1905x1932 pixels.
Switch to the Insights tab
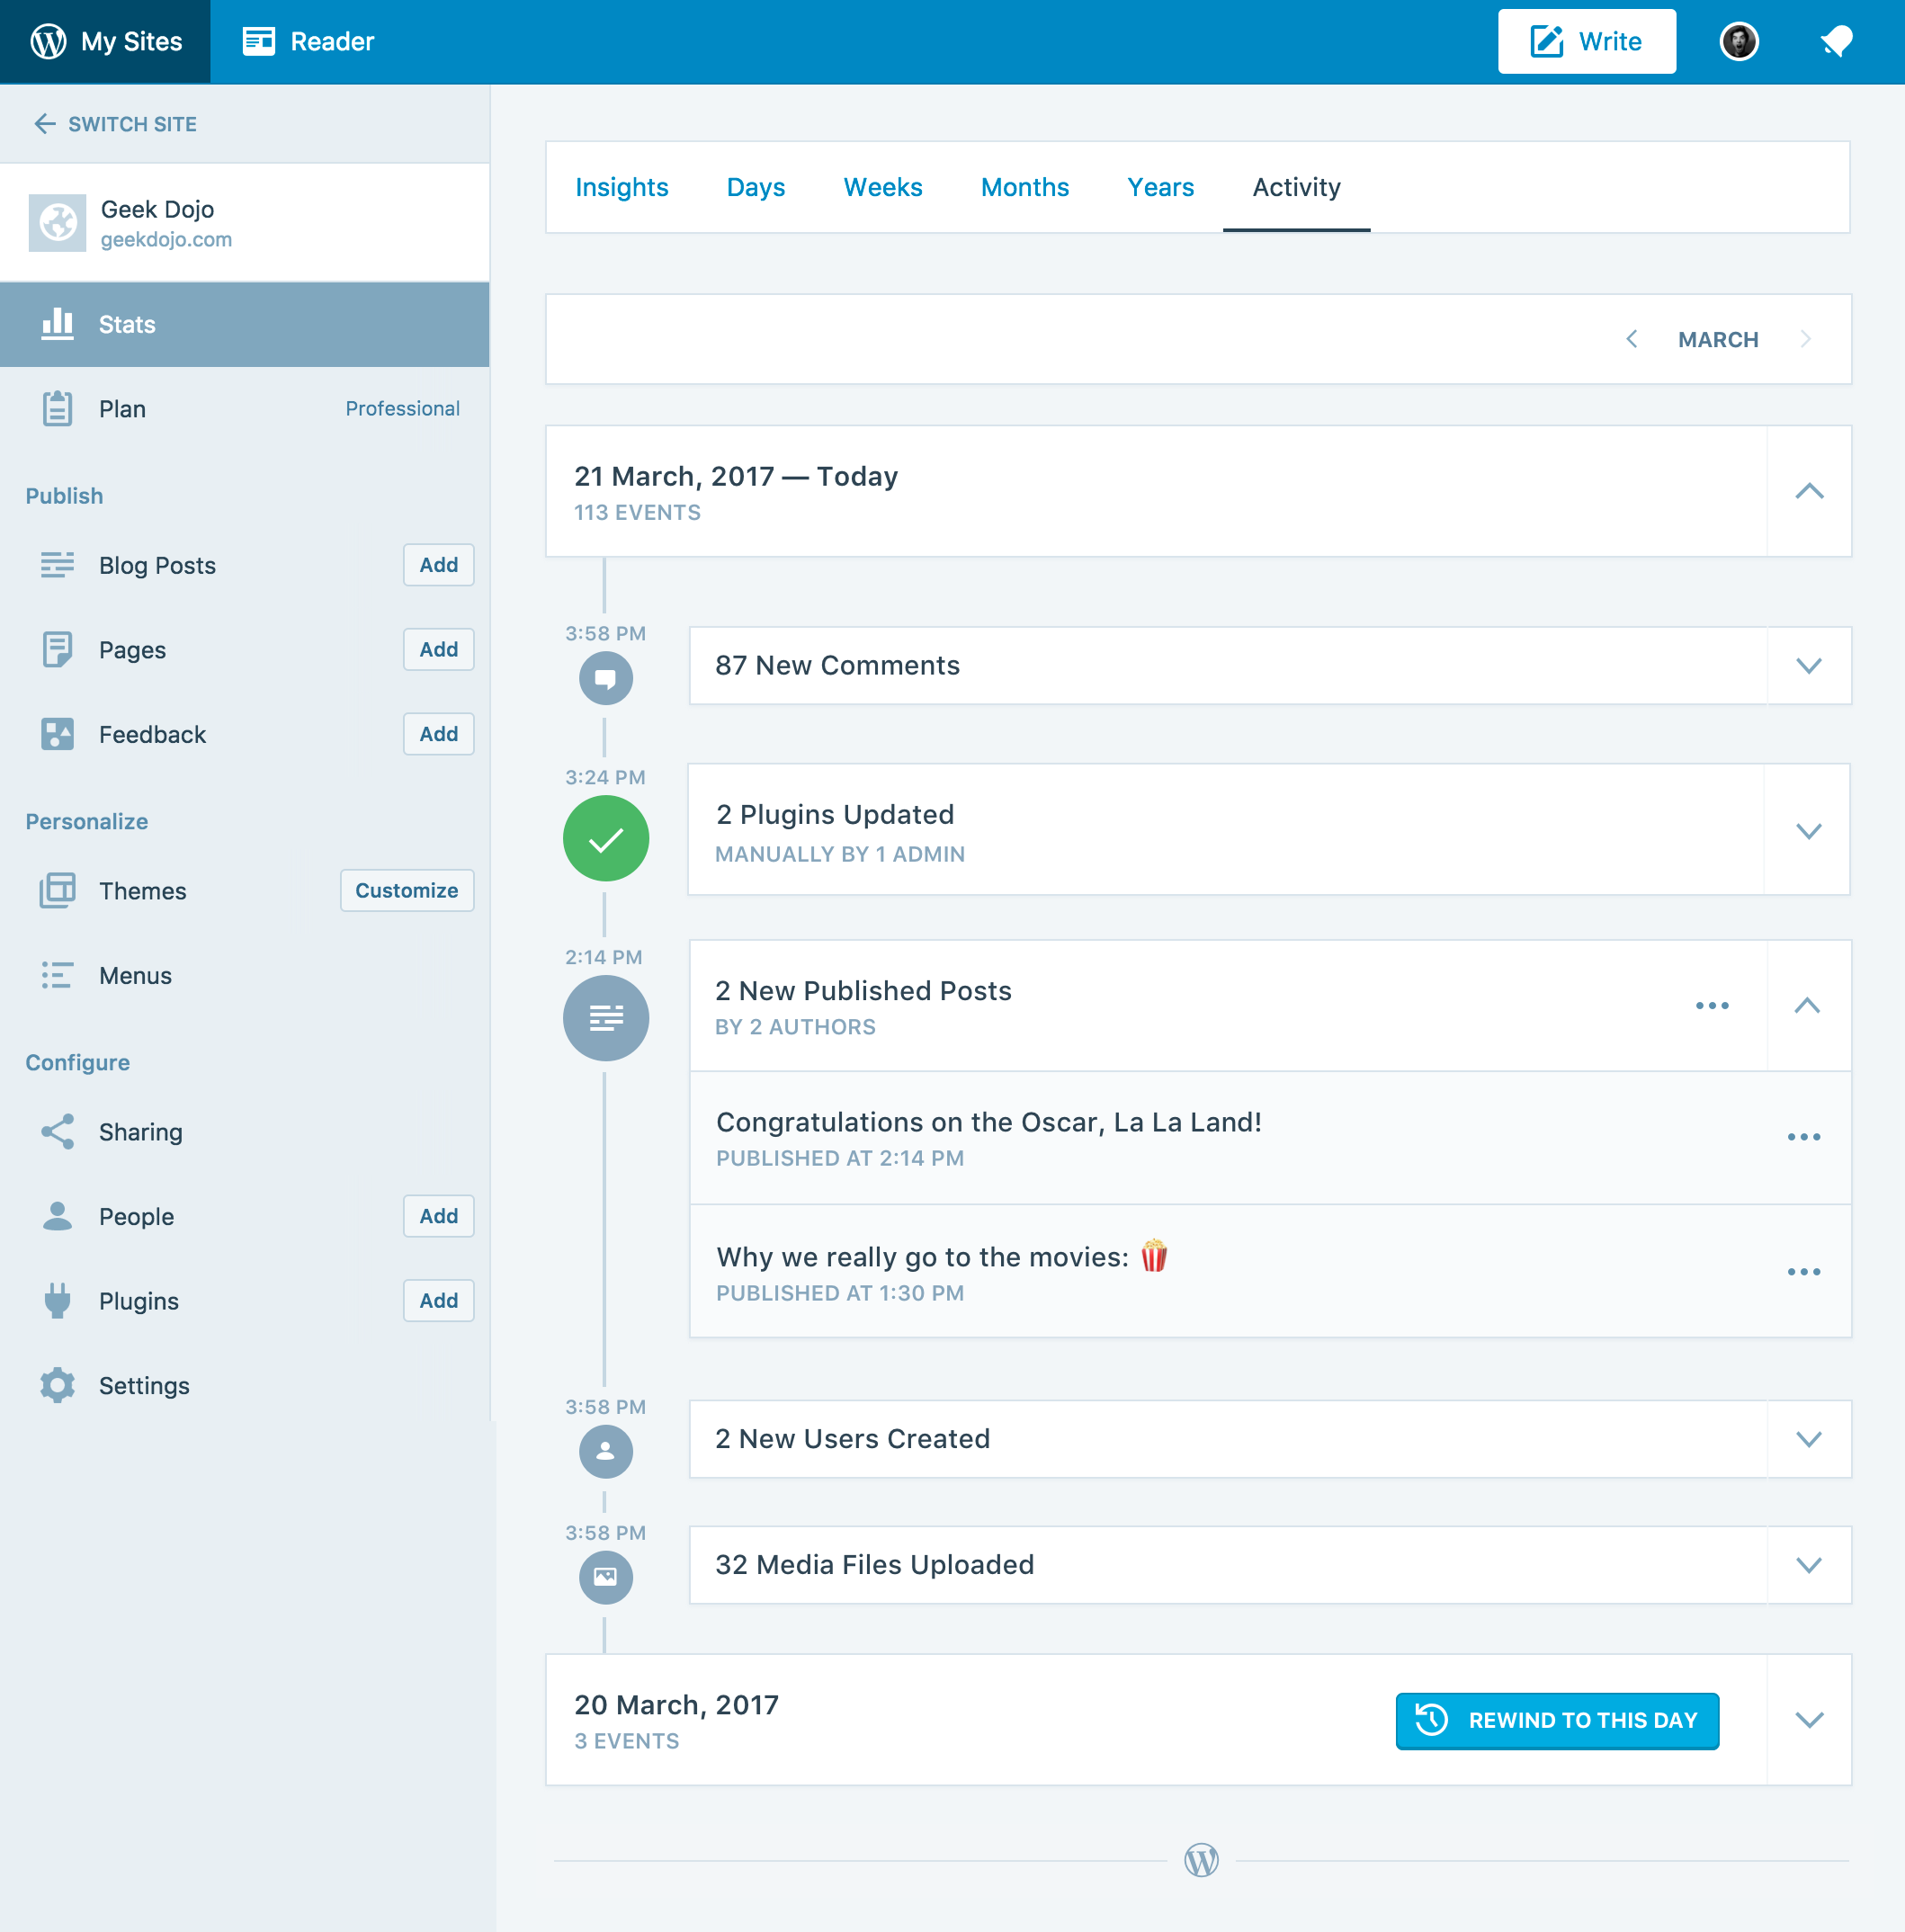(x=621, y=187)
